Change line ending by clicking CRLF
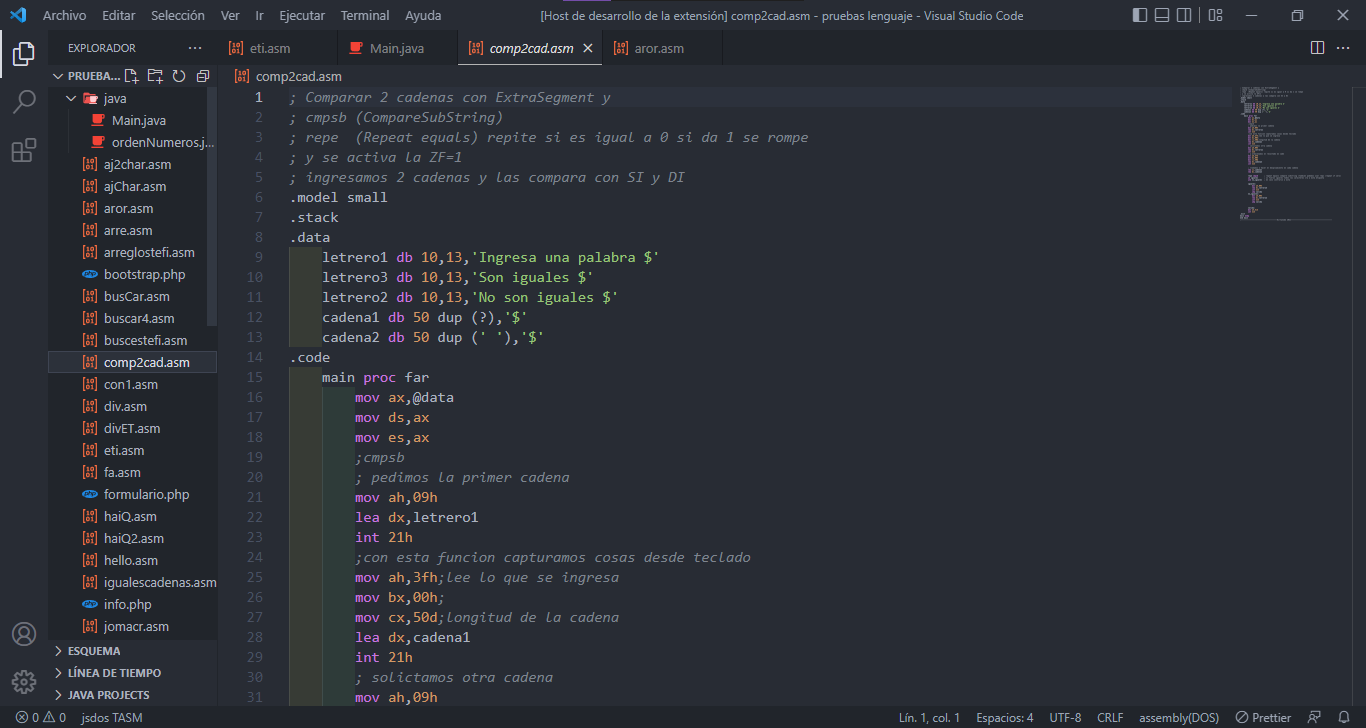Screen dimensions: 1366x728 pos(1110,717)
